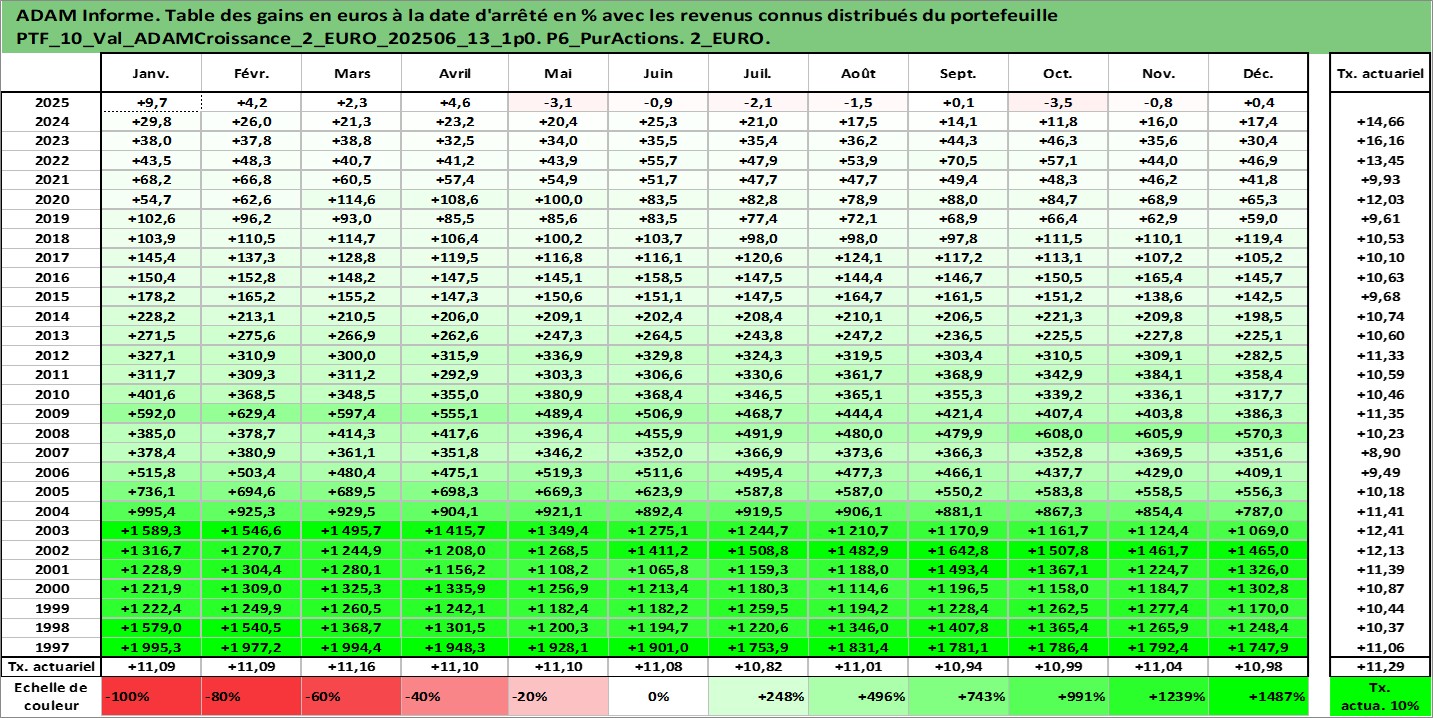Click the +1 579,0 cell in row 1998
The width and height of the screenshot is (1433, 718).
pyautogui.click(x=151, y=628)
